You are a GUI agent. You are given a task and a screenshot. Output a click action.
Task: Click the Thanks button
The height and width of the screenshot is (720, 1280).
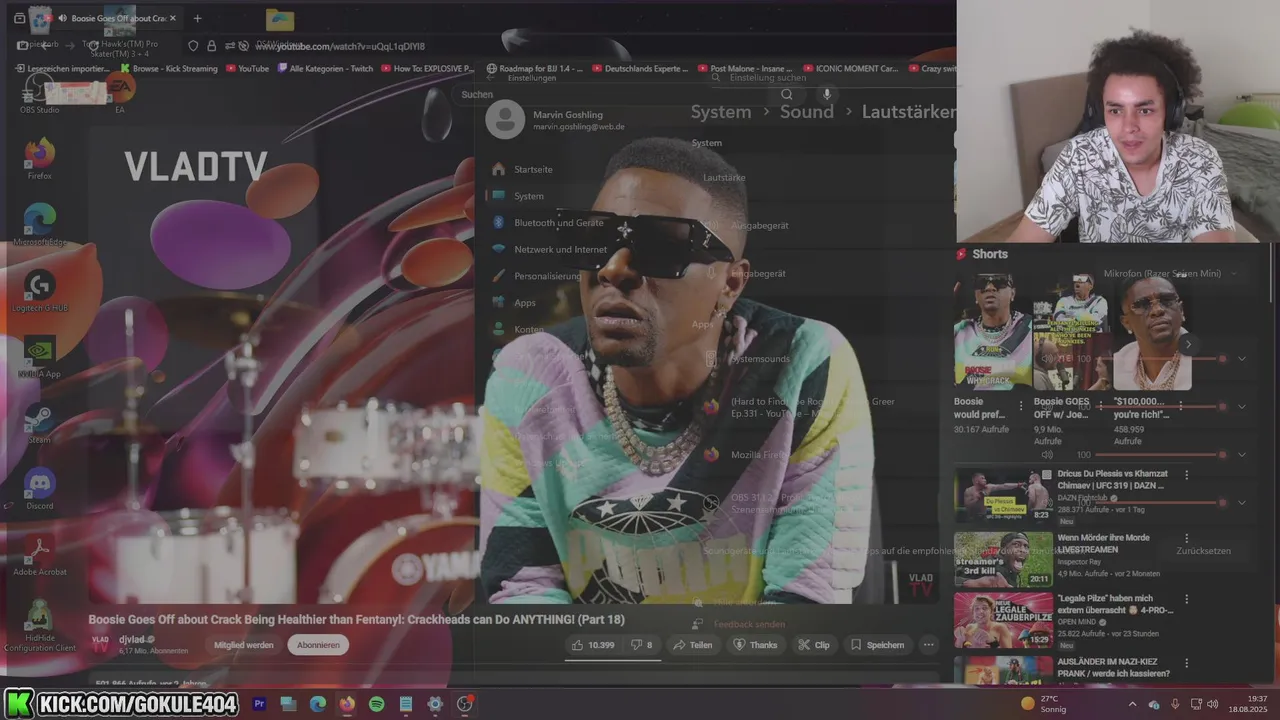coord(755,645)
